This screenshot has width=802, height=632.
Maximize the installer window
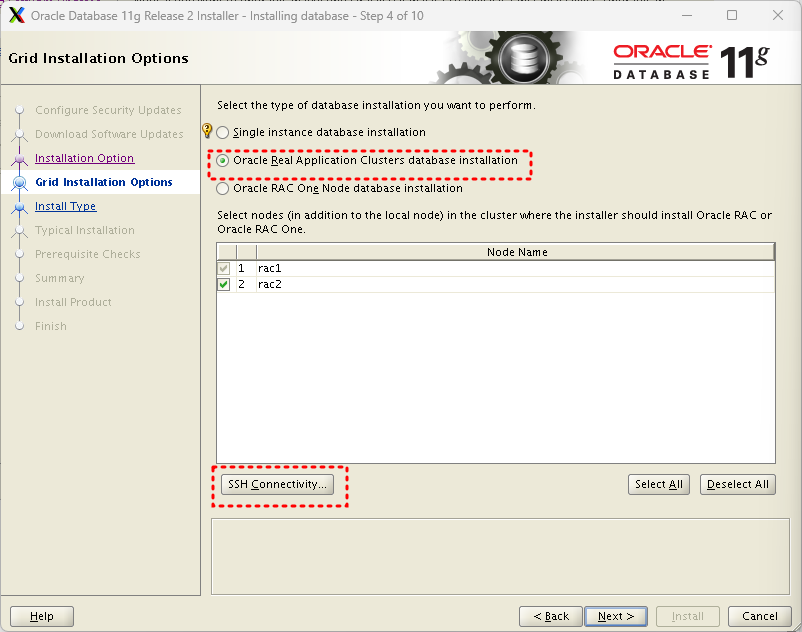point(732,15)
